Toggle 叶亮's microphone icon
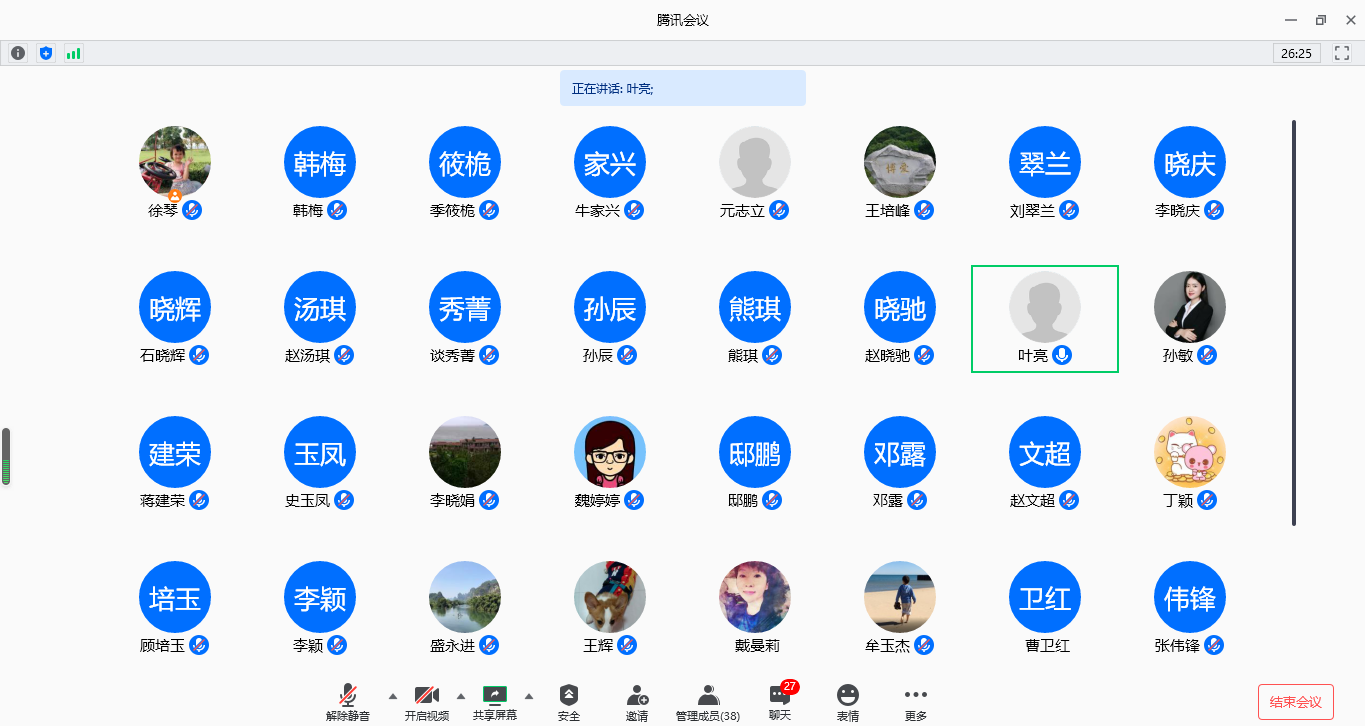The width and height of the screenshot is (1365, 726). click(x=1062, y=355)
